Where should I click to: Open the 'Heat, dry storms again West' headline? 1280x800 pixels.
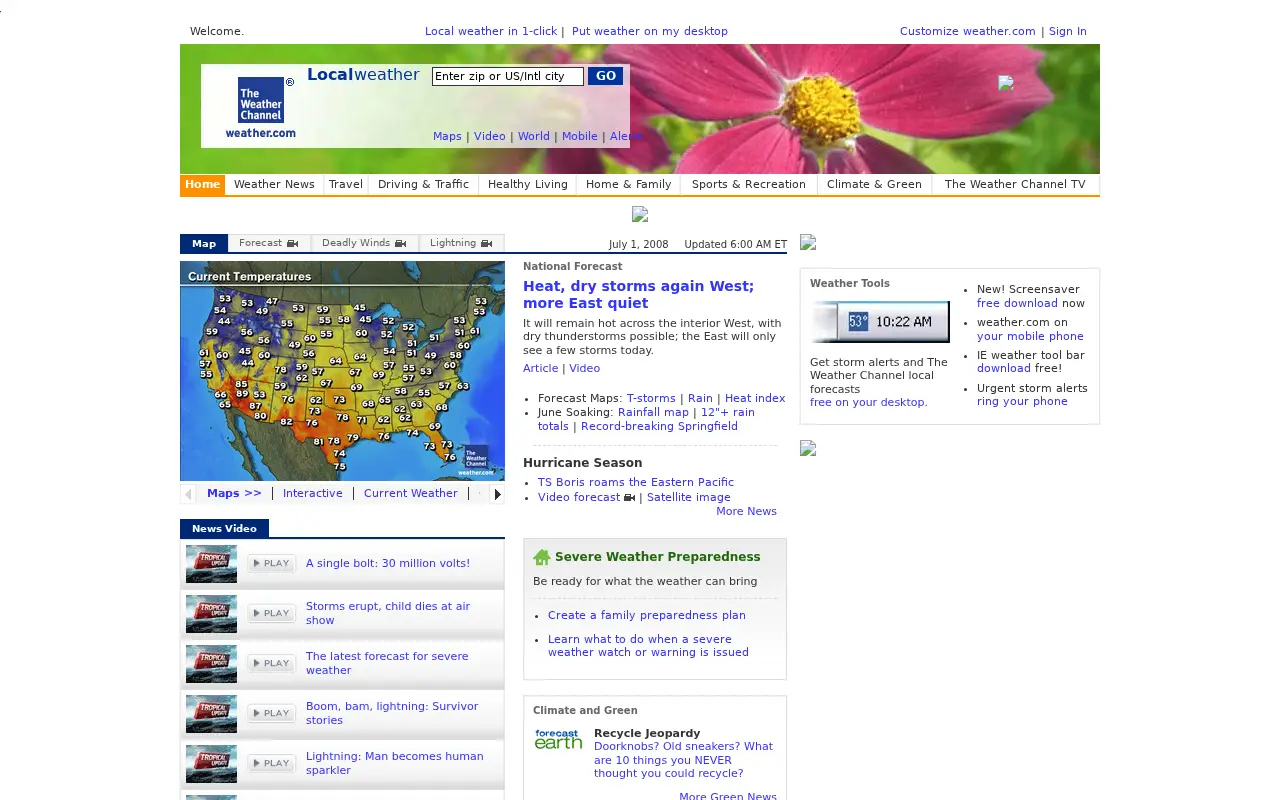[x=638, y=294]
